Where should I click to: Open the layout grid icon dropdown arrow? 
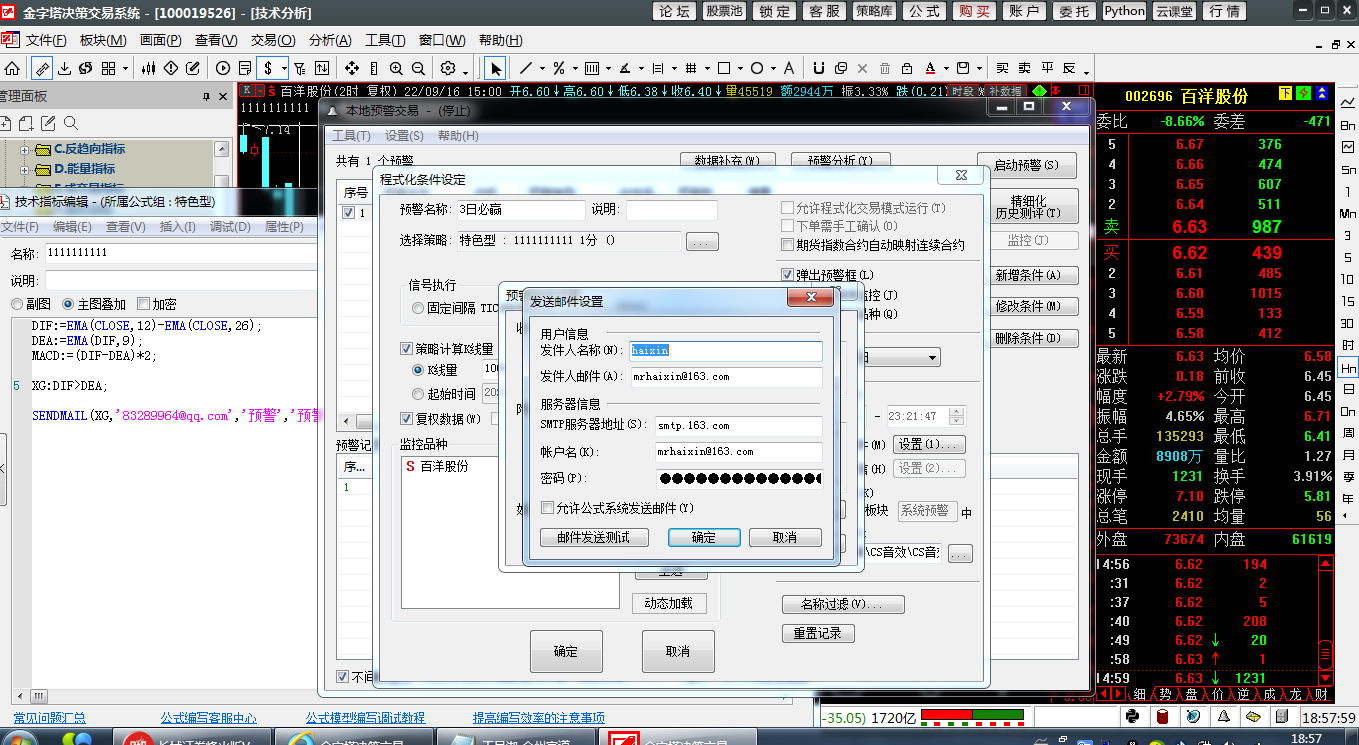(x=125, y=69)
